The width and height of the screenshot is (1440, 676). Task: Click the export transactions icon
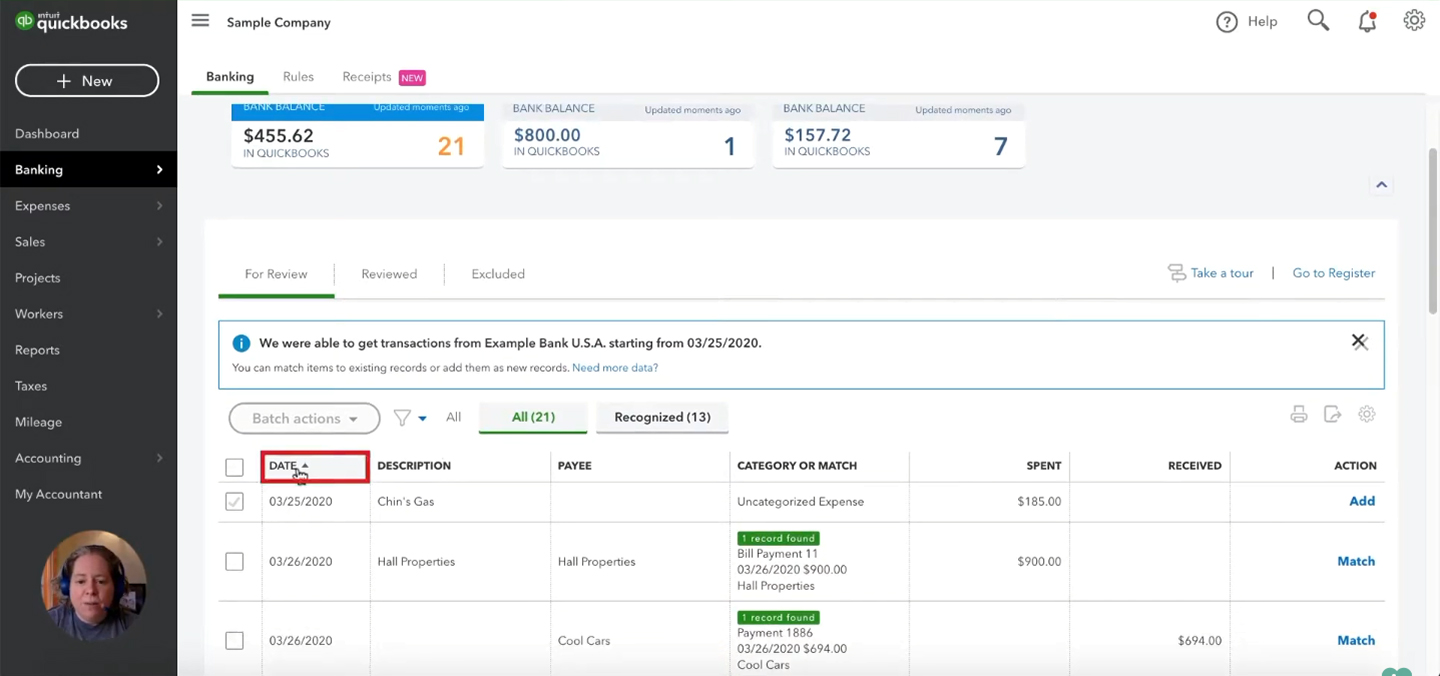[1332, 414]
